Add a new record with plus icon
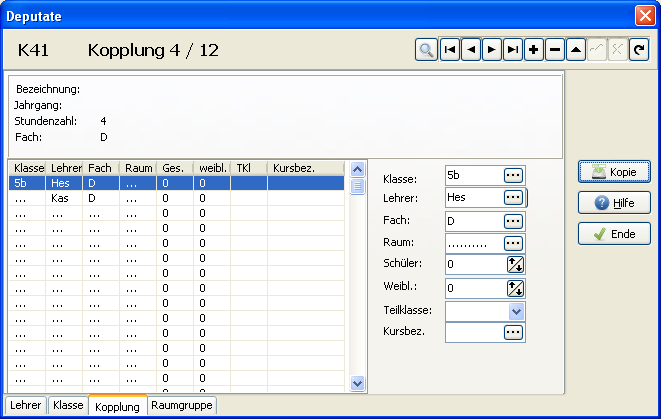 pyautogui.click(x=533, y=50)
